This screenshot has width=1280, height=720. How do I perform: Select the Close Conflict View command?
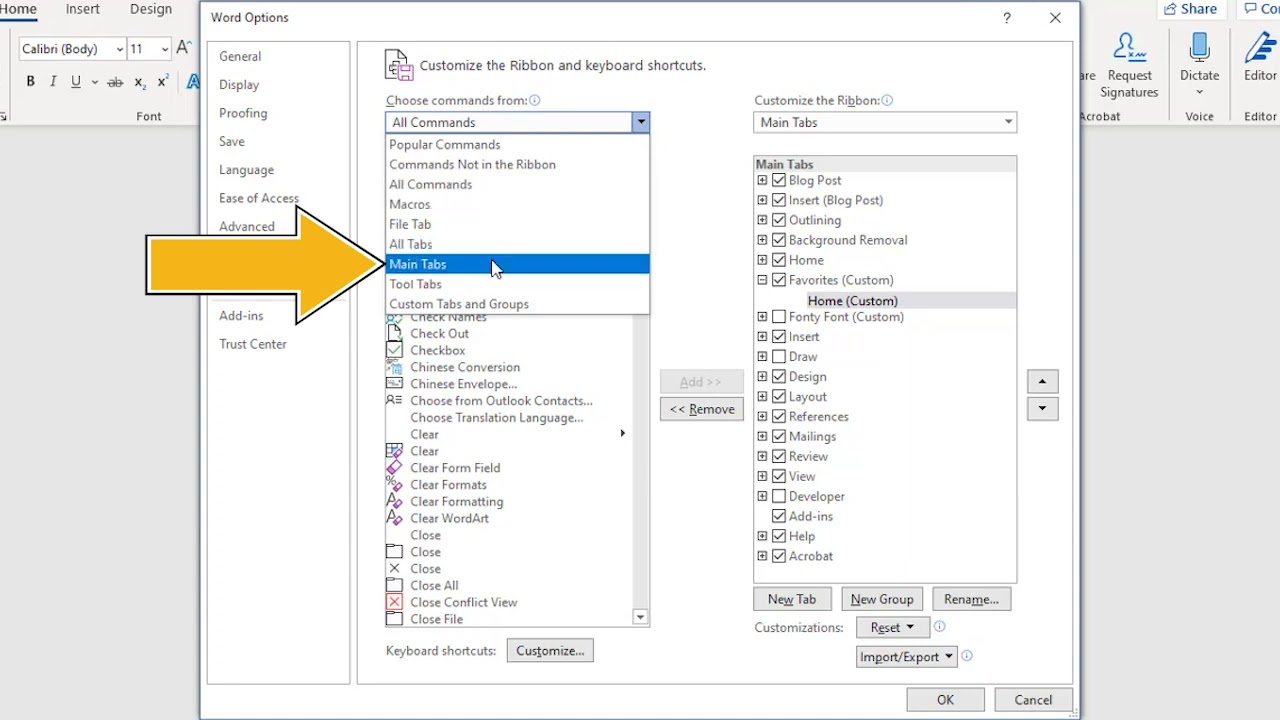463,602
